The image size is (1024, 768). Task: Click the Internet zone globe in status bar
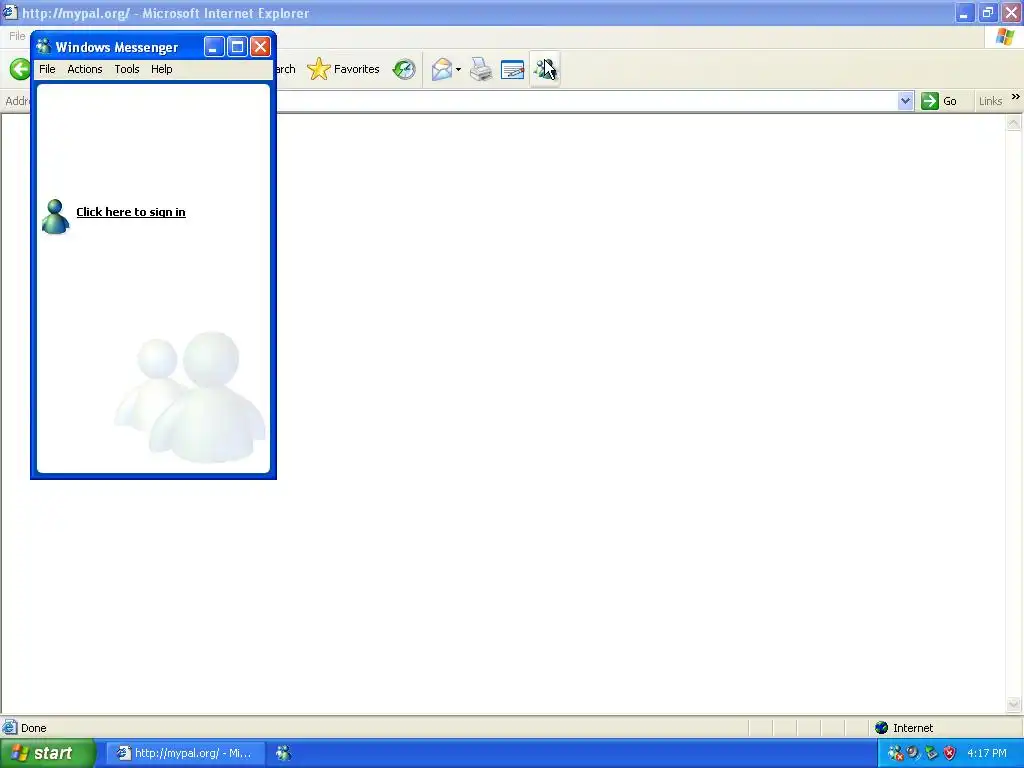coord(882,728)
